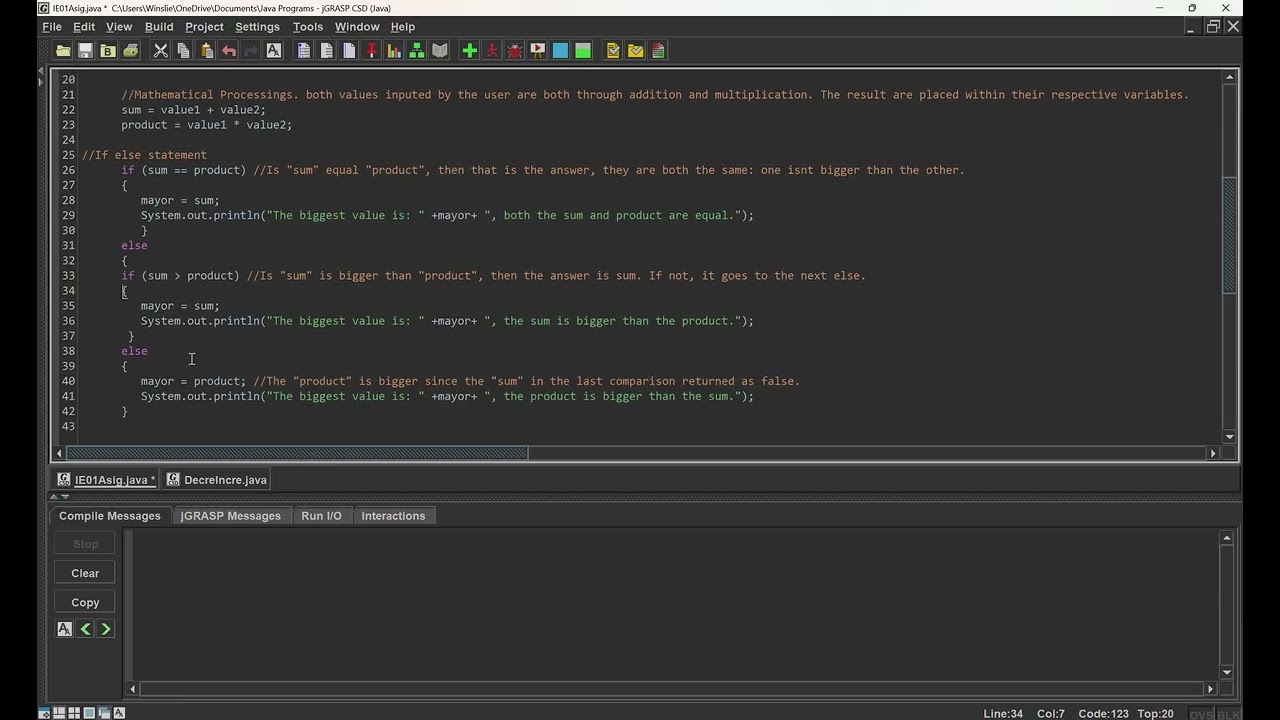Open the View menu

(x=119, y=27)
